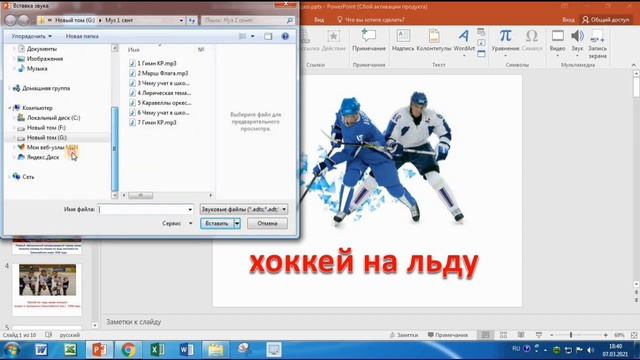
Task: Toggle Заметки notes in status bar
Action: 404,335
